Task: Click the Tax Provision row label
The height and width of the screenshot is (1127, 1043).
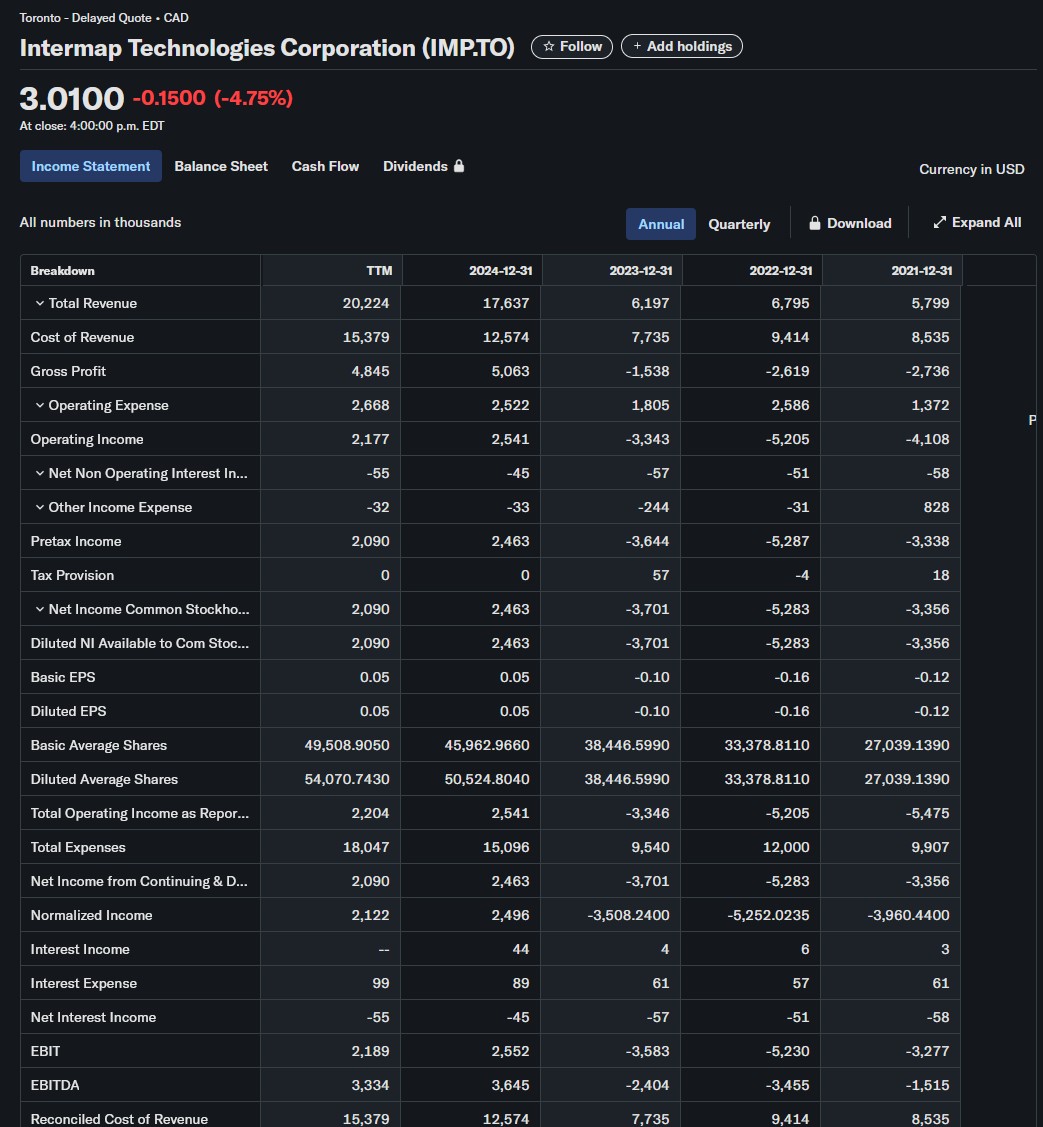Action: click(72, 576)
